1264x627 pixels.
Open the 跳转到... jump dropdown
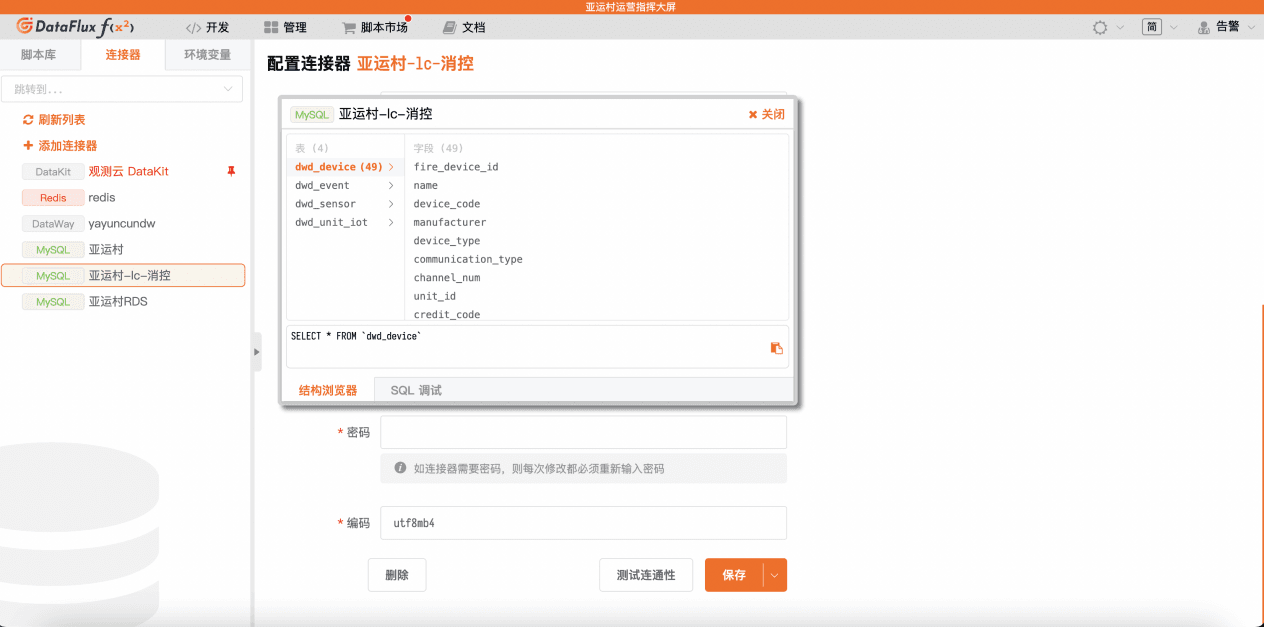[x=122, y=89]
